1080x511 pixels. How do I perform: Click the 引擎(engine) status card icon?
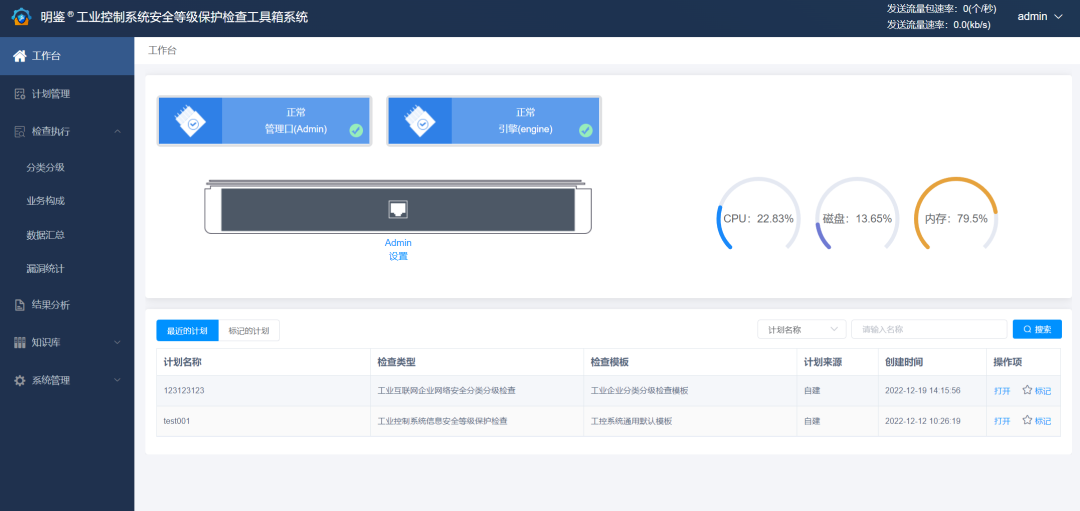pyautogui.click(x=420, y=121)
